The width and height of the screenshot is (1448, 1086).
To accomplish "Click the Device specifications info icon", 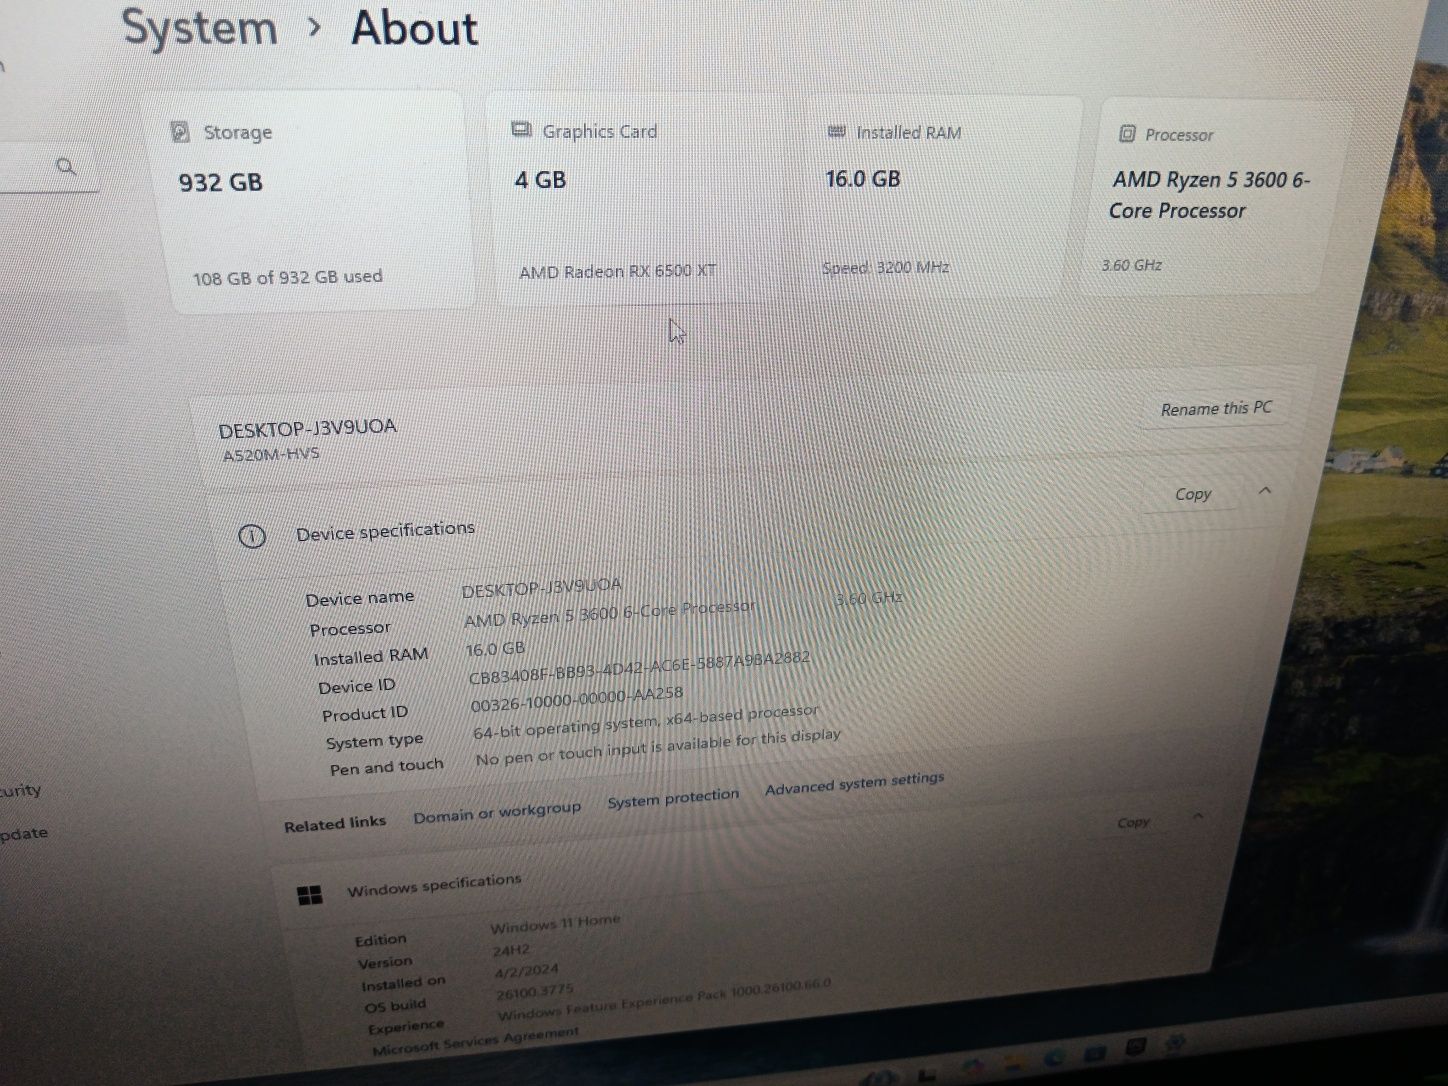I will click(251, 536).
